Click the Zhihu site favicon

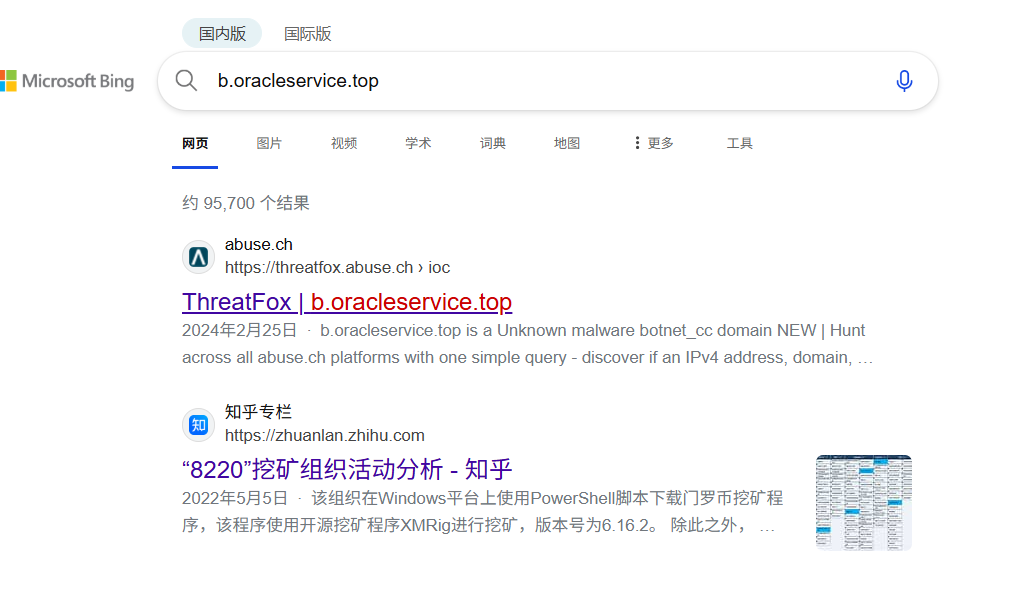coord(198,425)
